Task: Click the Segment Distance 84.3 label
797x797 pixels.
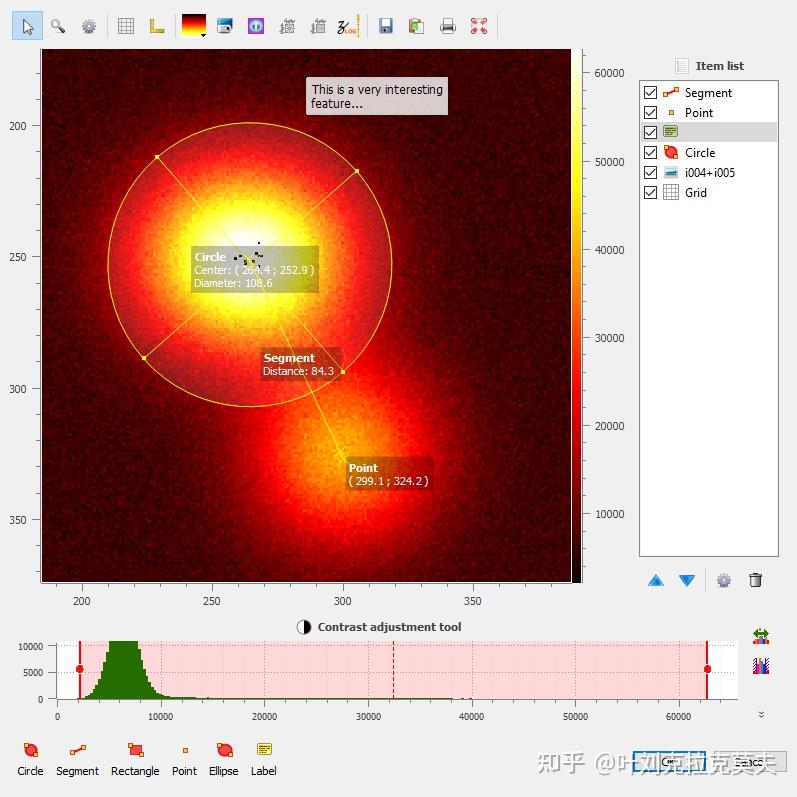Action: (300, 364)
